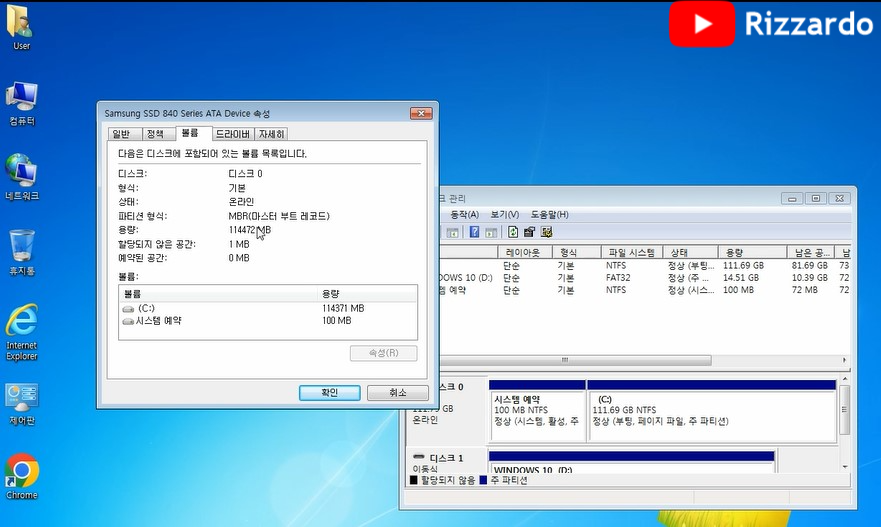The width and height of the screenshot is (881, 527).
Task: Open the 보기(V) menu
Action: [505, 215]
